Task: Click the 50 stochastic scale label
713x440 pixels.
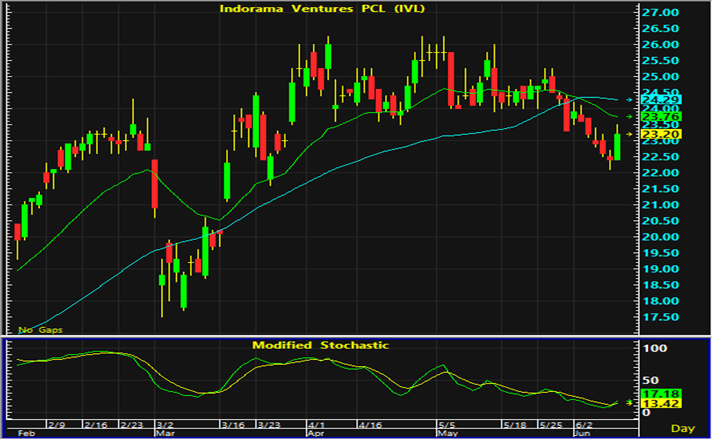Action: click(x=650, y=380)
